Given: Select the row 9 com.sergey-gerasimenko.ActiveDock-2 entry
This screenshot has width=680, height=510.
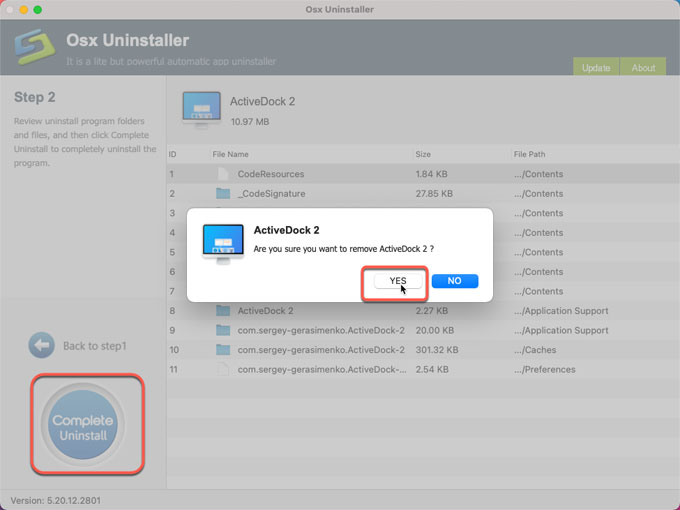Looking at the screenshot, I should pos(320,330).
